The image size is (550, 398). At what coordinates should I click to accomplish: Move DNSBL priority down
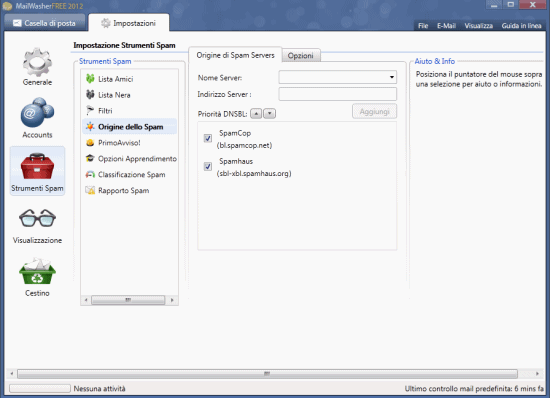[269, 114]
